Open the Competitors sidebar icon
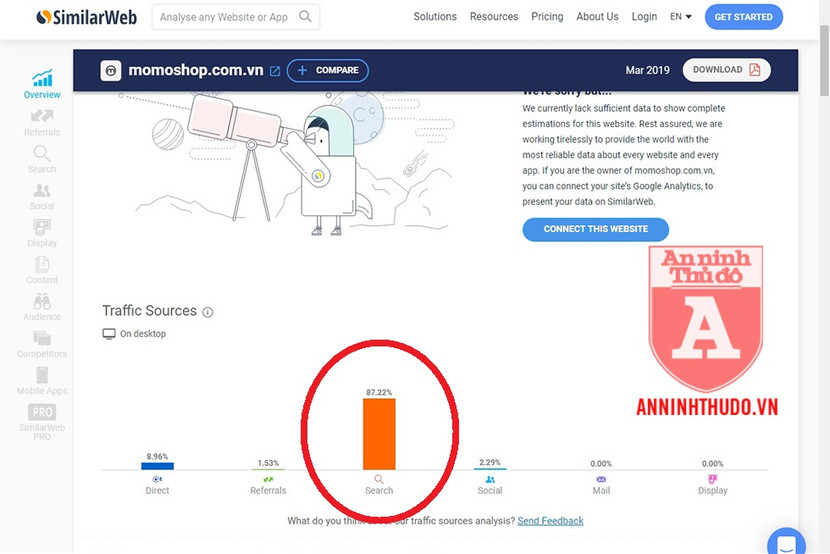Image resolution: width=830 pixels, height=554 pixels. (x=42, y=339)
